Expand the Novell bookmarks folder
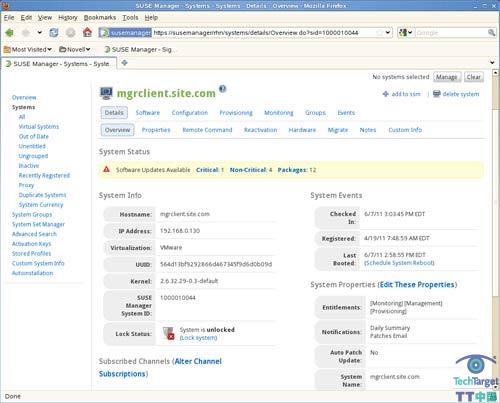Screen dimensions: 500x403 click(x=75, y=49)
